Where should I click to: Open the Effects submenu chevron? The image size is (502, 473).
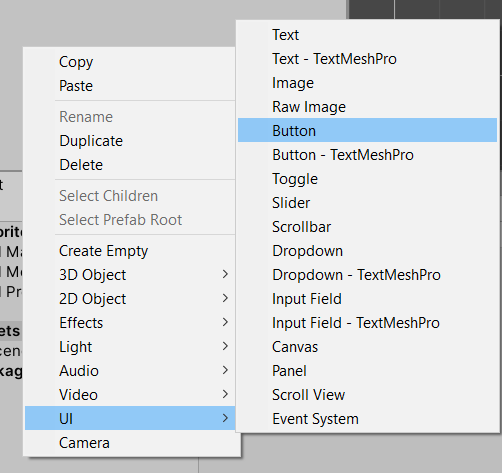click(225, 322)
